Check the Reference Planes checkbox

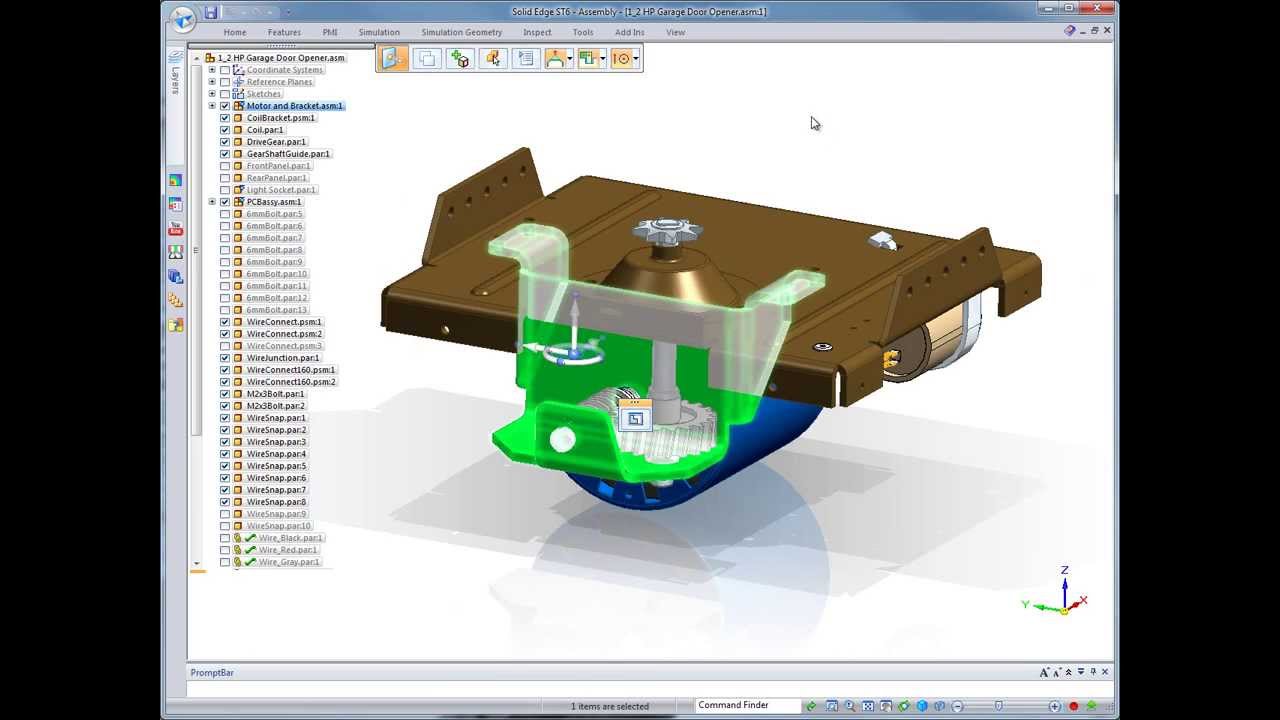click(225, 82)
